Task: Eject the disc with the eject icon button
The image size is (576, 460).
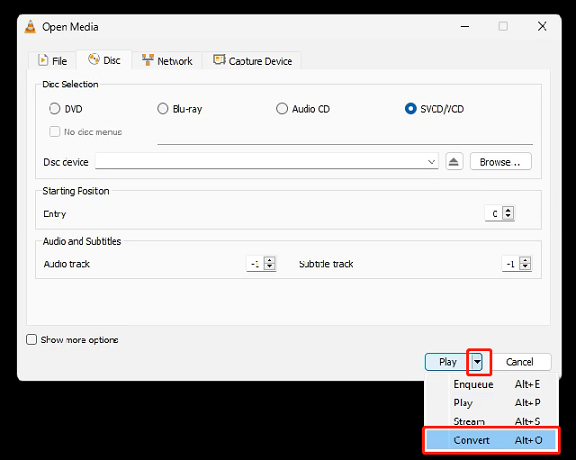Action: pyautogui.click(x=454, y=162)
